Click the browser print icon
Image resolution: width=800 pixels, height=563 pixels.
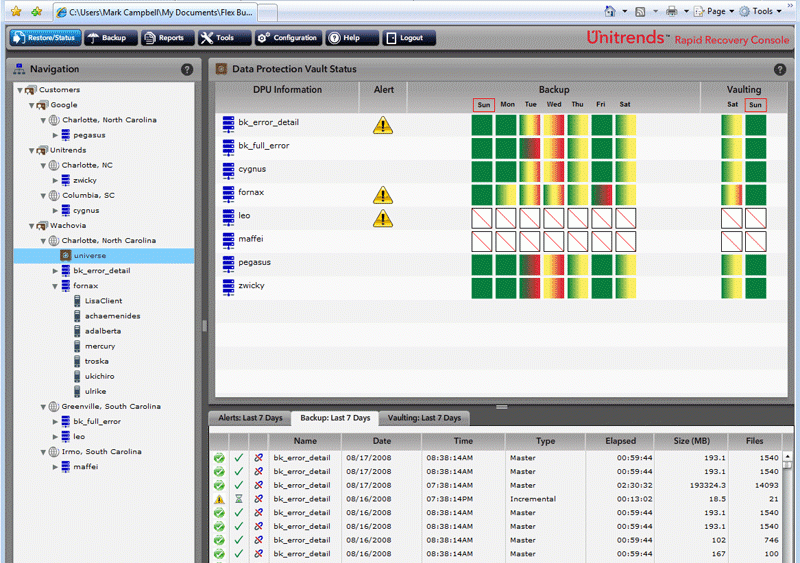[671, 11]
